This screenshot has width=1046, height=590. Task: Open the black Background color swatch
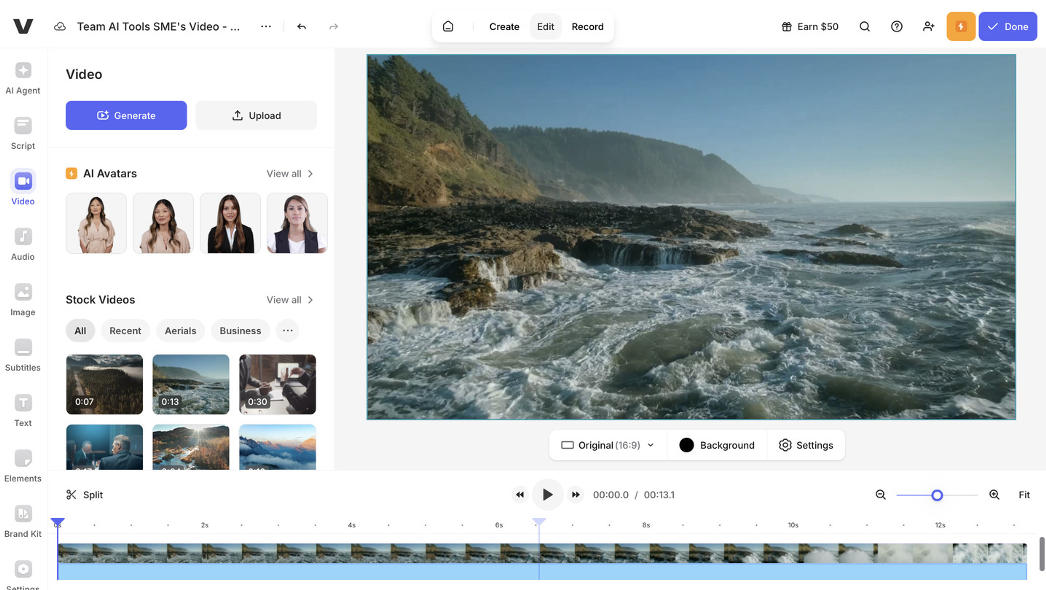pos(686,445)
